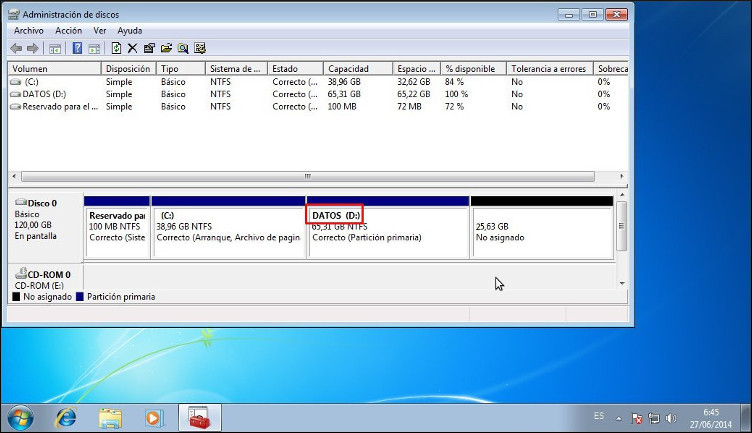Image resolution: width=752 pixels, height=433 pixels.
Task: Launch Internet Explorer from the taskbar
Action: (66, 418)
